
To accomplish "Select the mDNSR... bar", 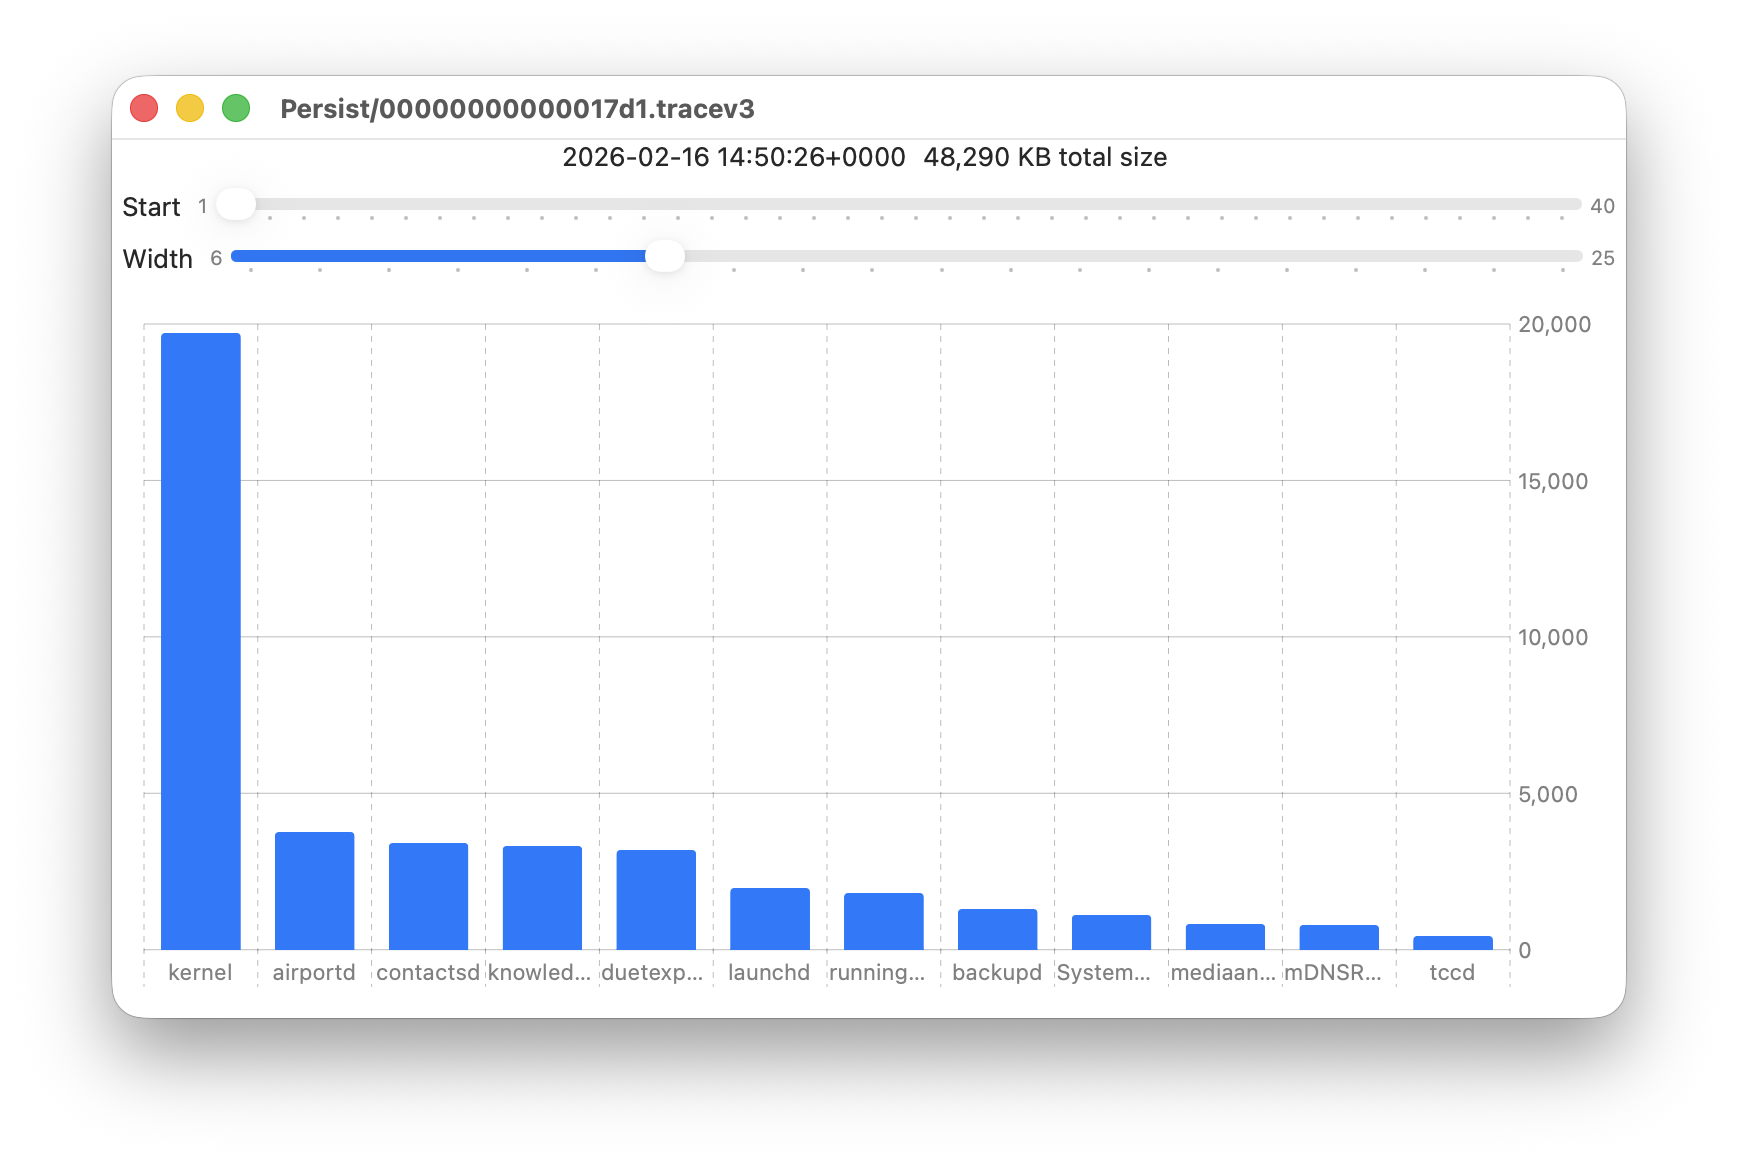I will [1338, 937].
